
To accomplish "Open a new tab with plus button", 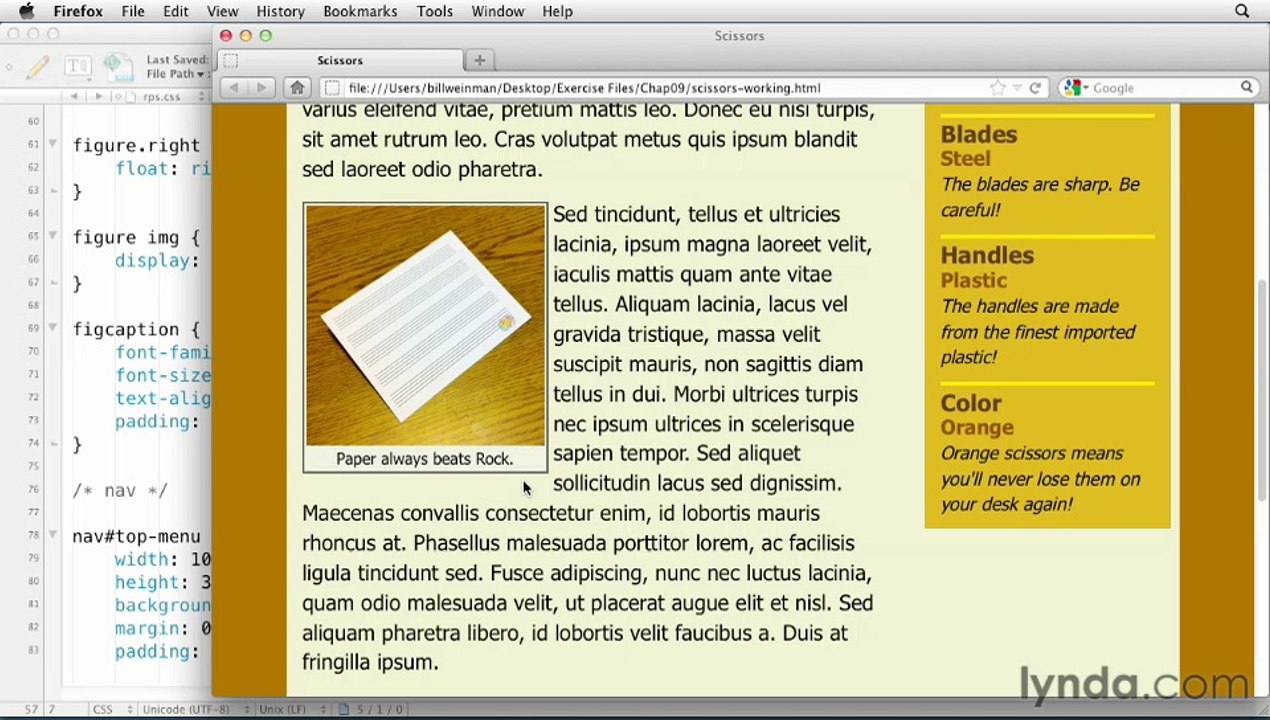I will coord(479,60).
